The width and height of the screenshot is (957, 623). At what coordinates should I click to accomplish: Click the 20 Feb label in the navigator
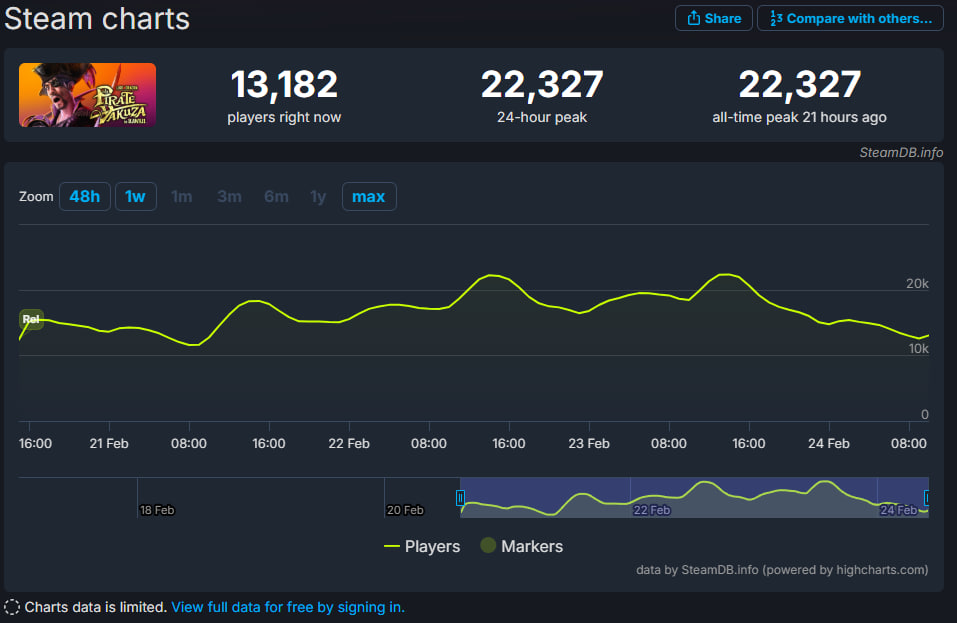tap(405, 510)
